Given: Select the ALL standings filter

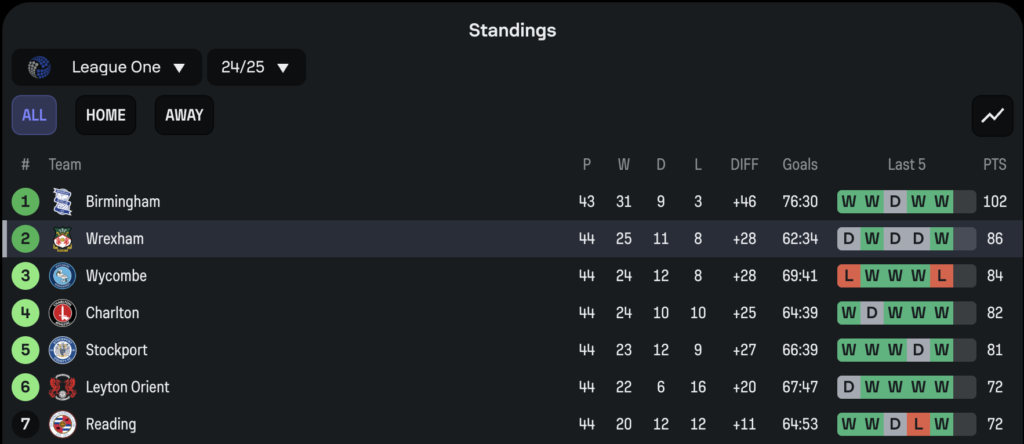Looking at the screenshot, I should [x=34, y=116].
